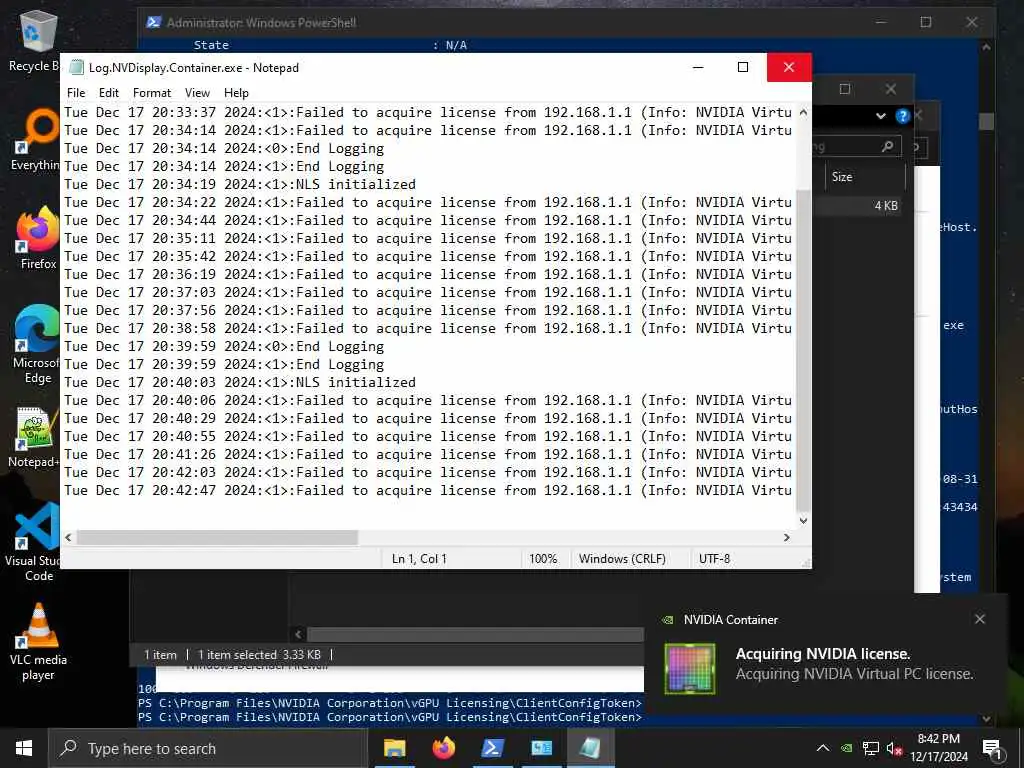1024x768 pixels.
Task: Switch to the Notepad taskbar button
Action: point(590,748)
